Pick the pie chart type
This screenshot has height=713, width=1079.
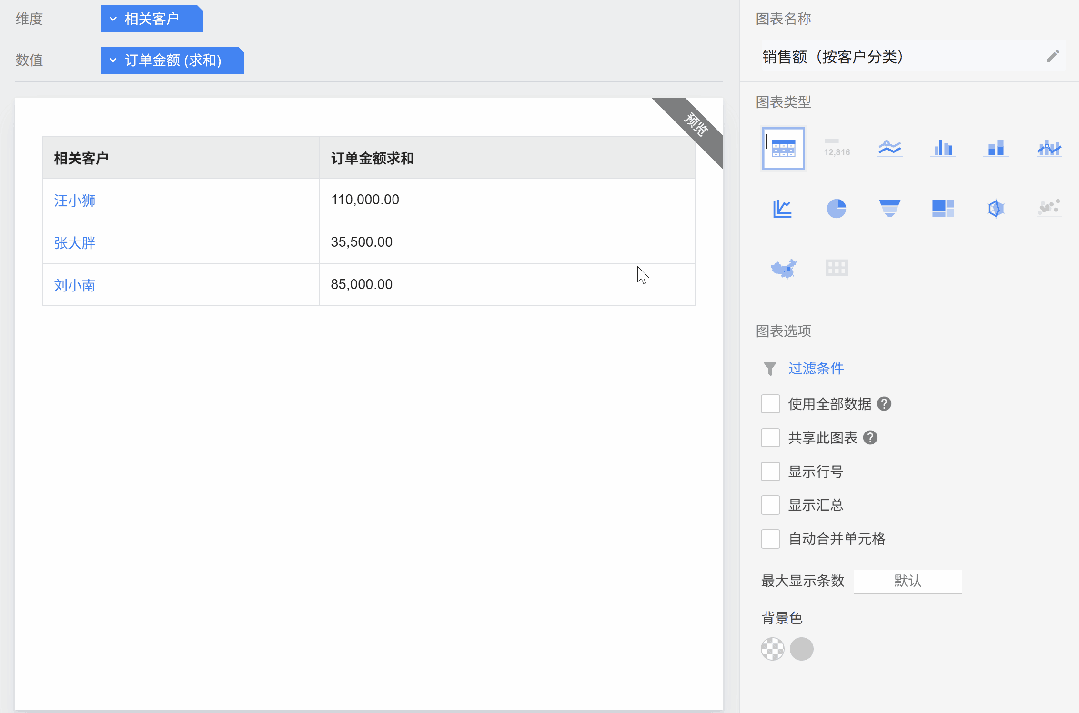coord(837,209)
